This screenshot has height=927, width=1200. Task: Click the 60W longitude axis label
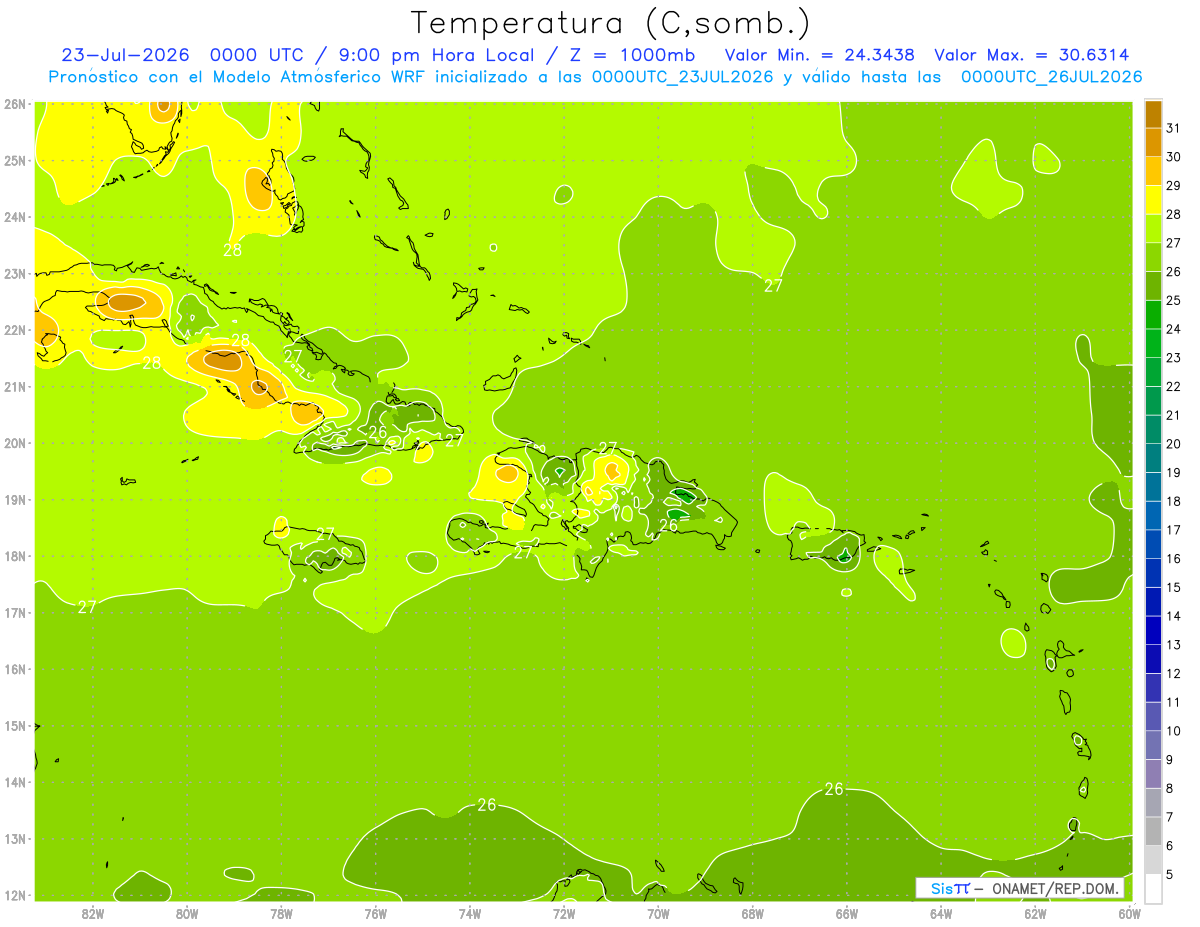(1130, 913)
